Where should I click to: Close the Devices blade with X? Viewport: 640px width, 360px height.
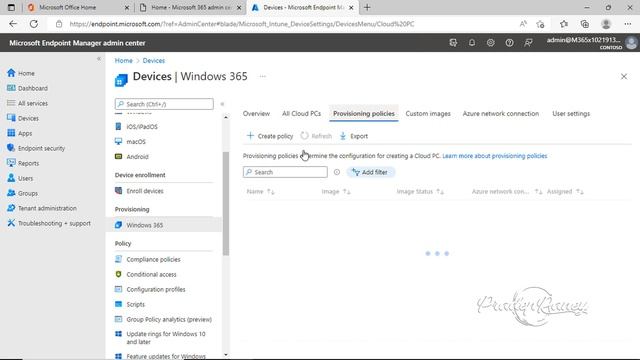[x=624, y=76]
